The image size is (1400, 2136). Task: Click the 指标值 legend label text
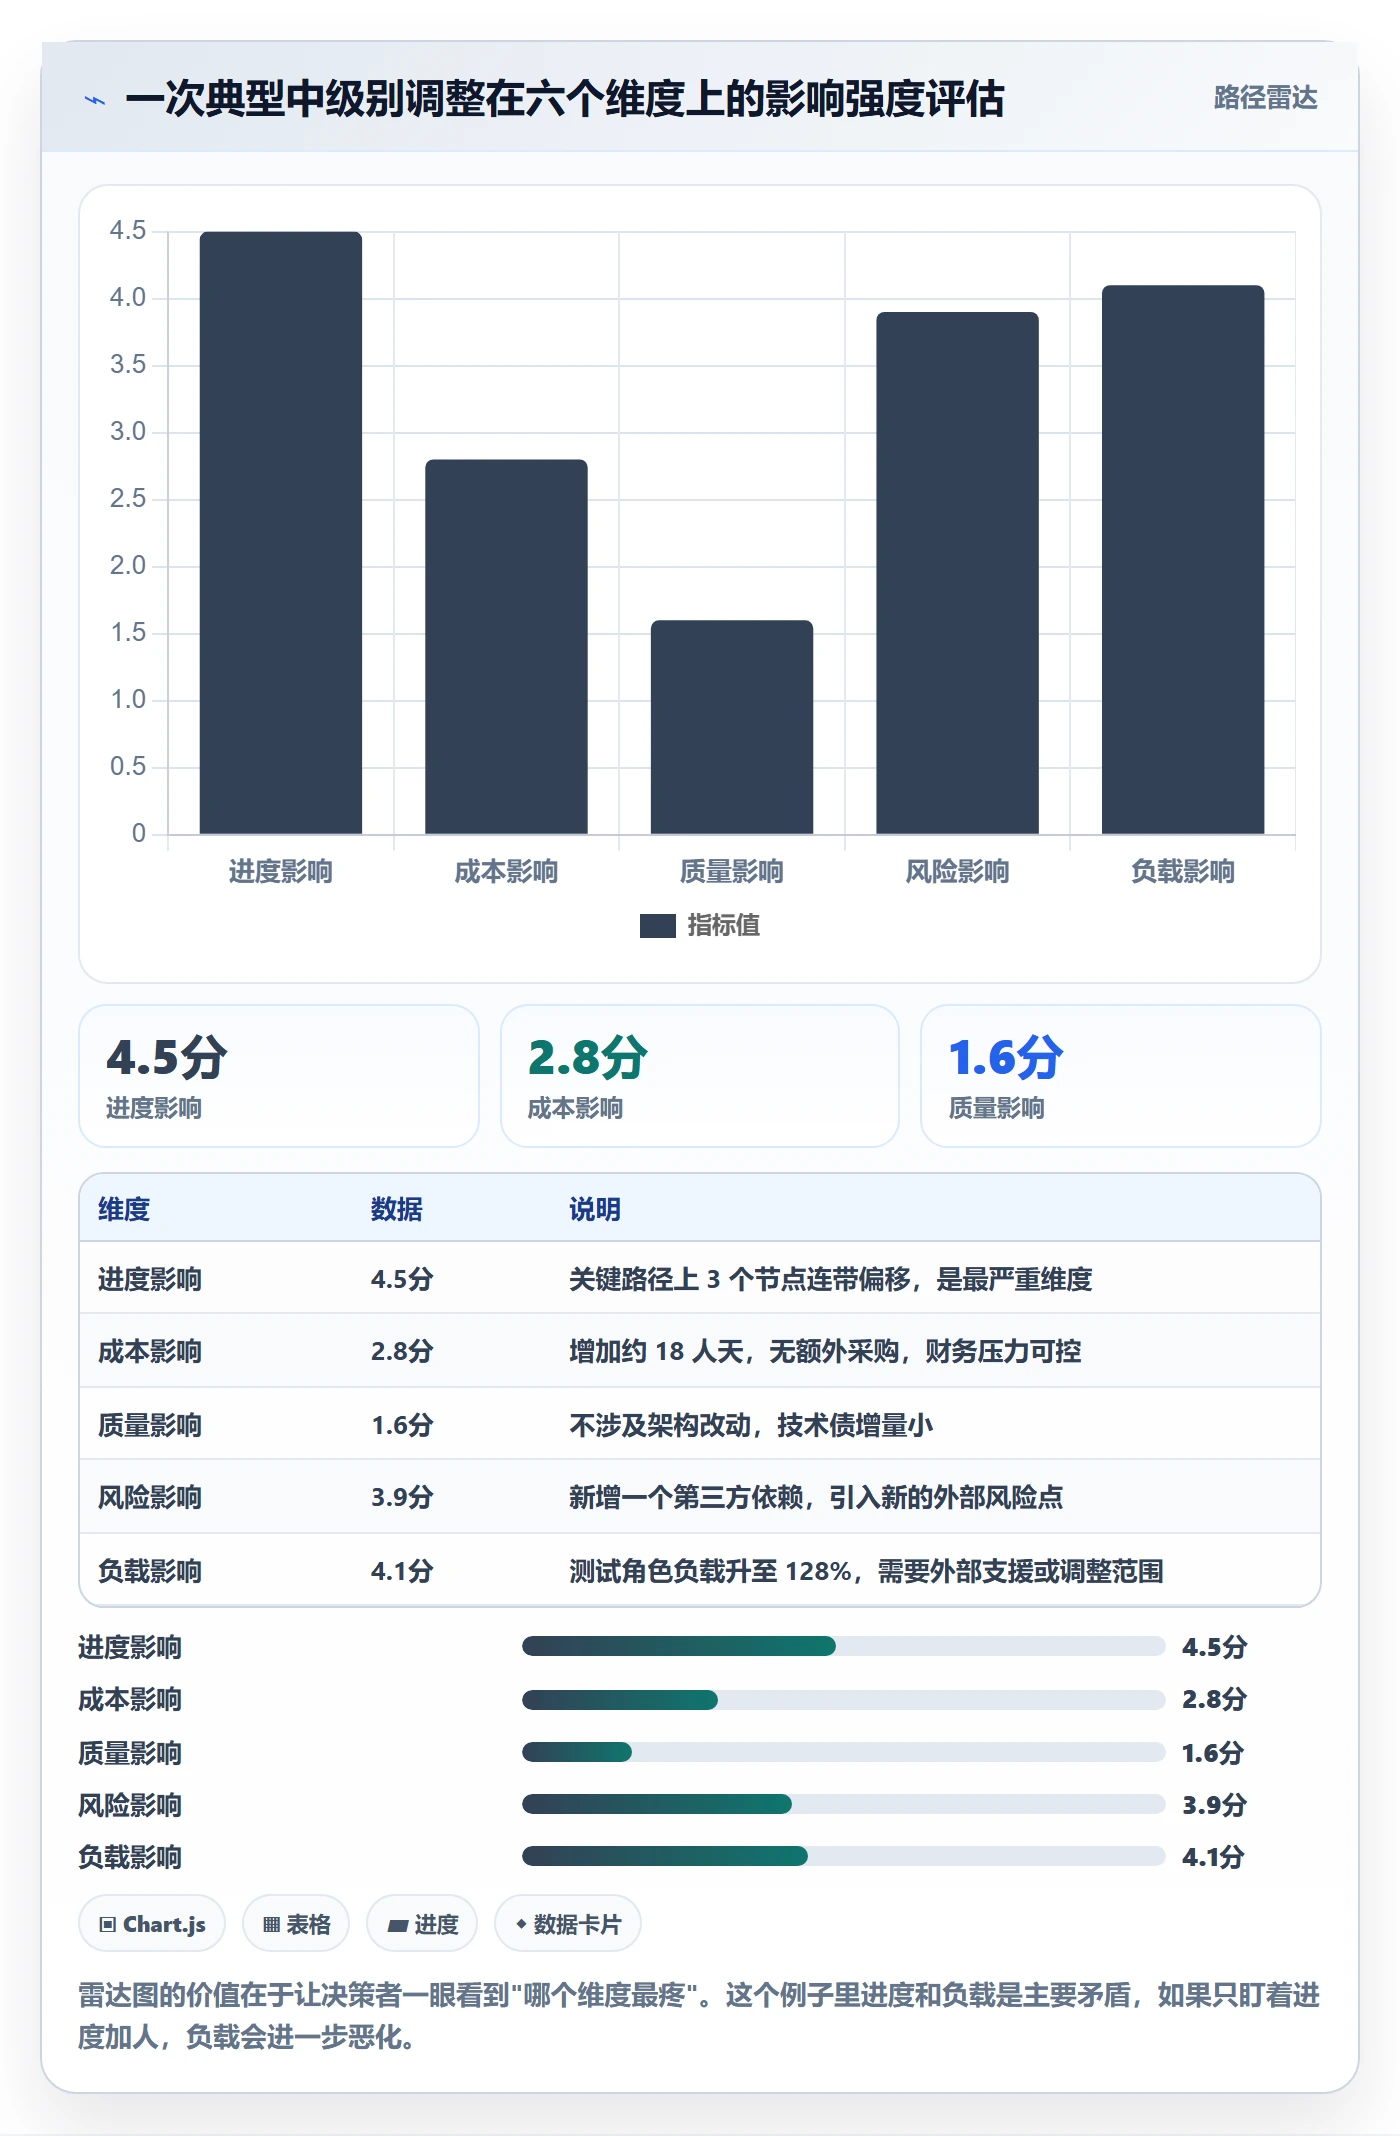click(724, 926)
